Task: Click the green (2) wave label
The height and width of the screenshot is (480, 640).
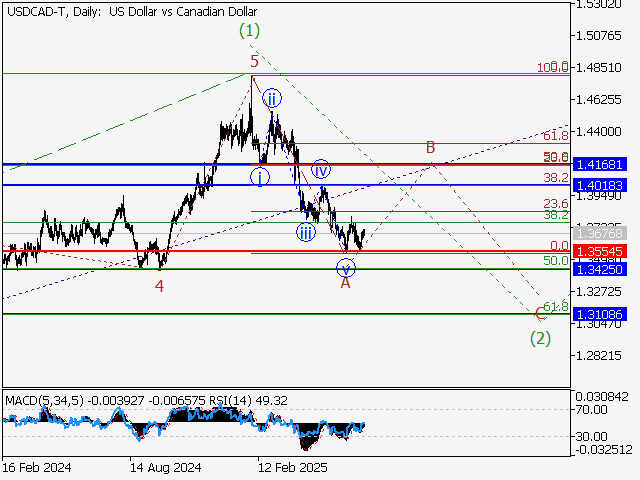Action: pyautogui.click(x=541, y=338)
